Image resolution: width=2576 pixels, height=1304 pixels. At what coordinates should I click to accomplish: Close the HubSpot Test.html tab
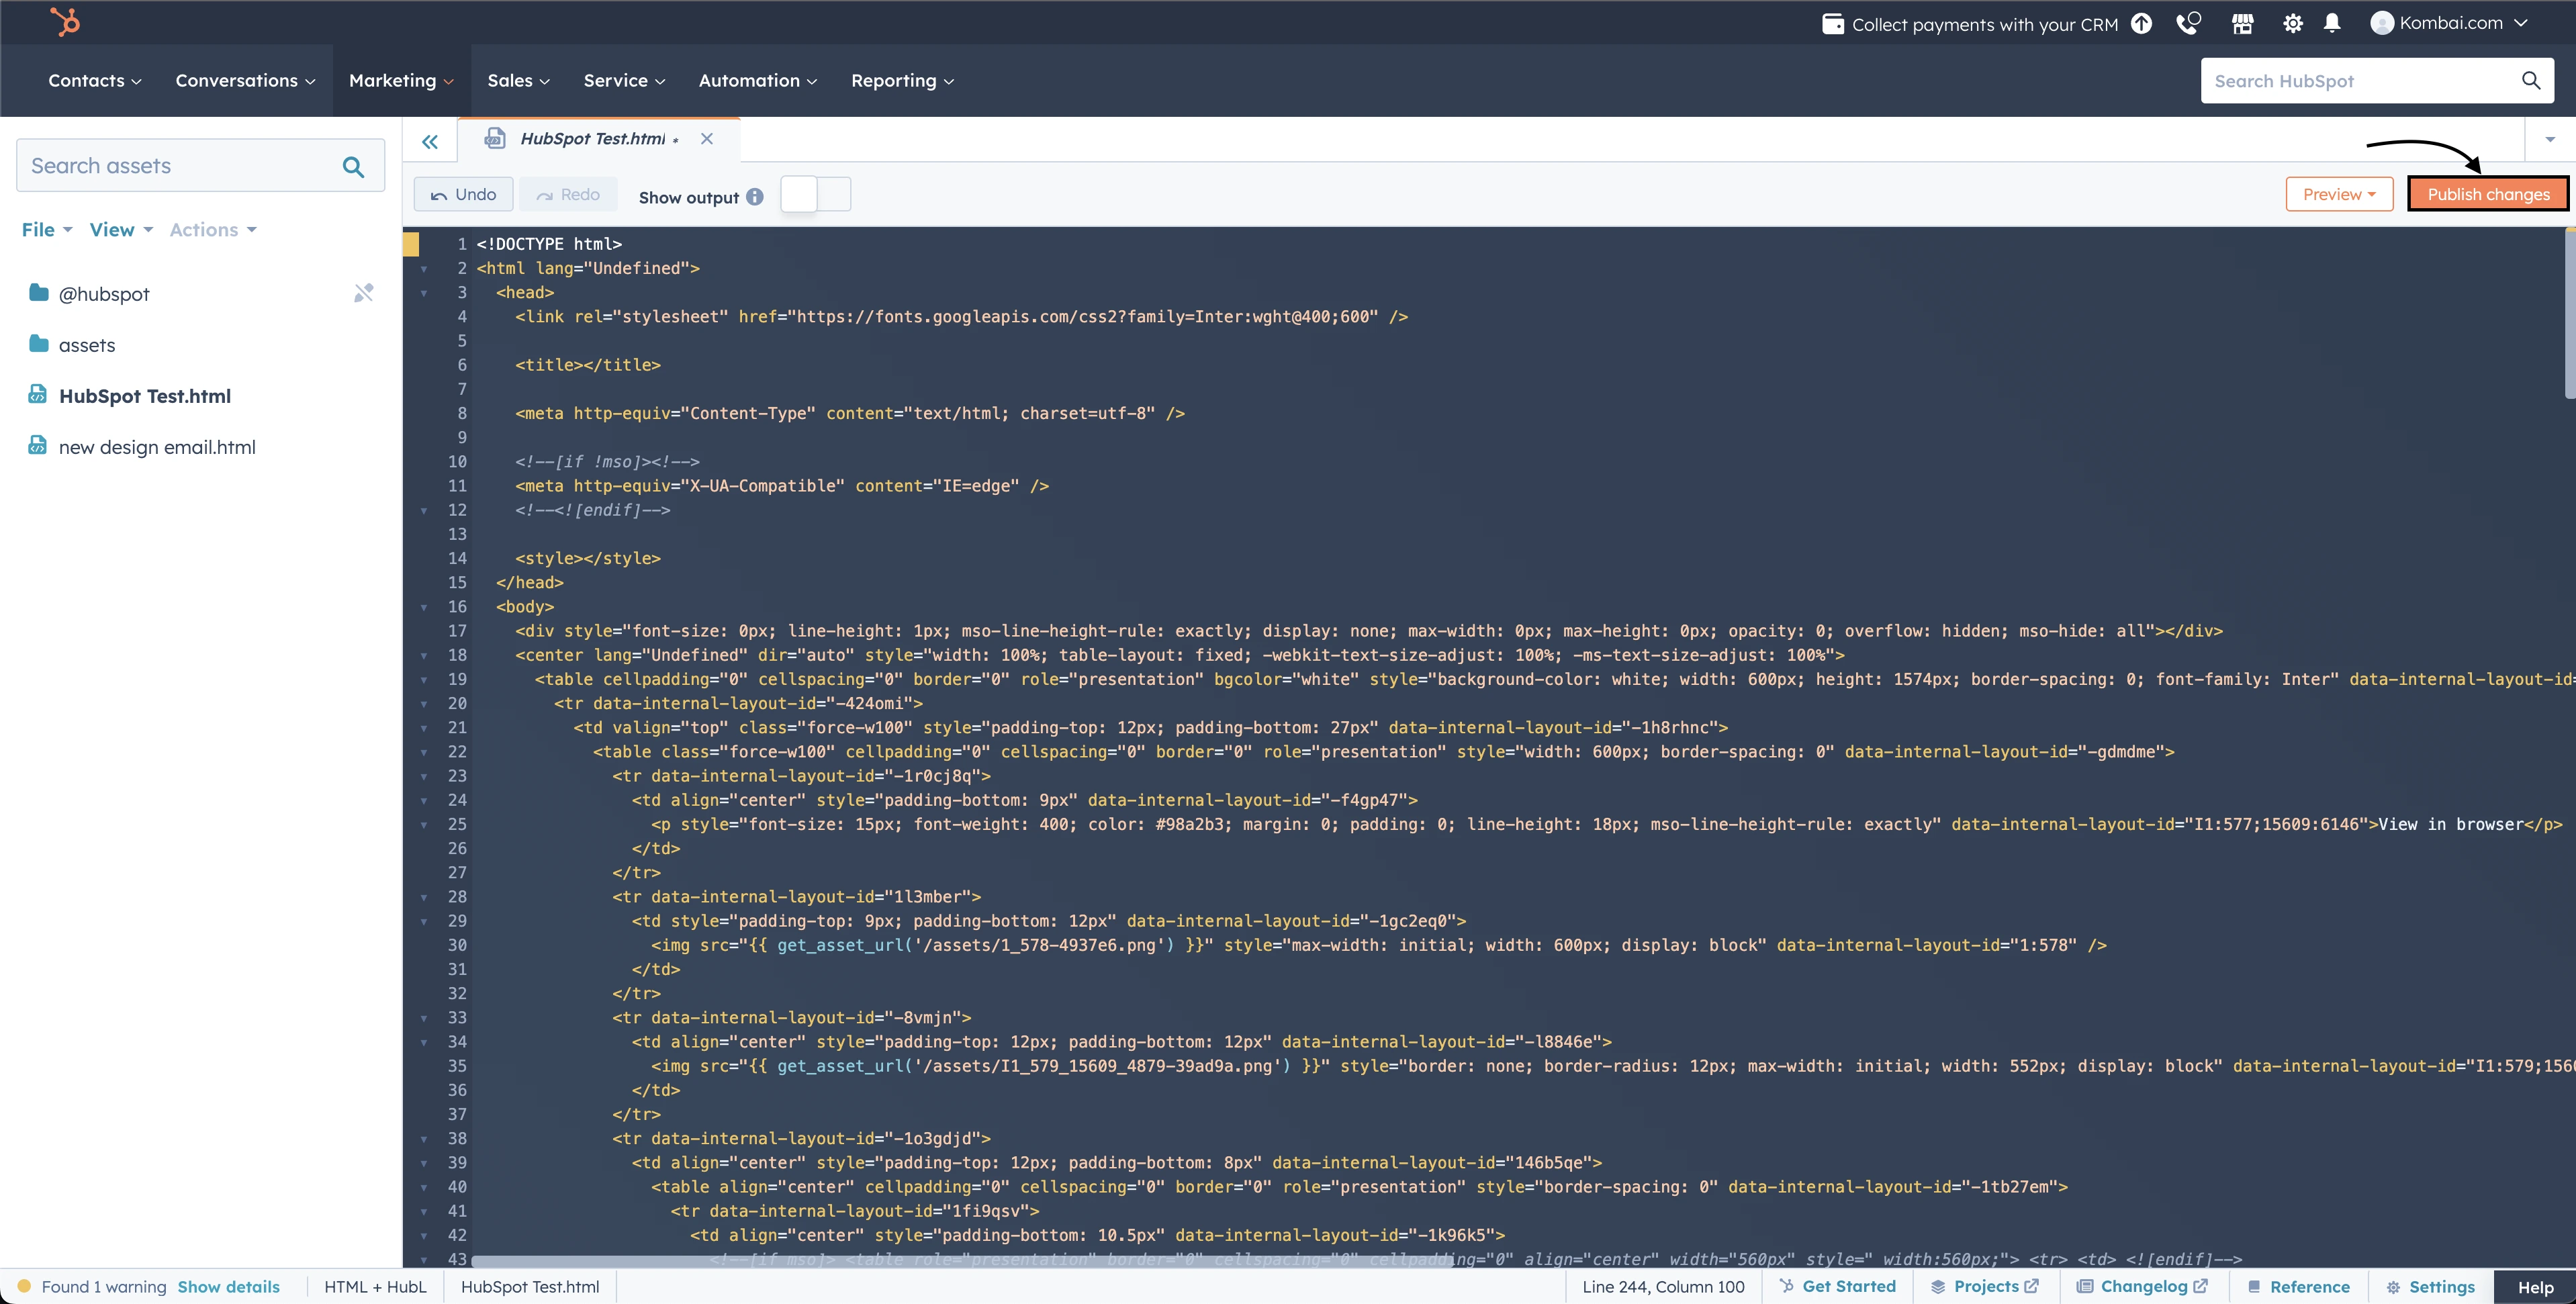tap(707, 138)
